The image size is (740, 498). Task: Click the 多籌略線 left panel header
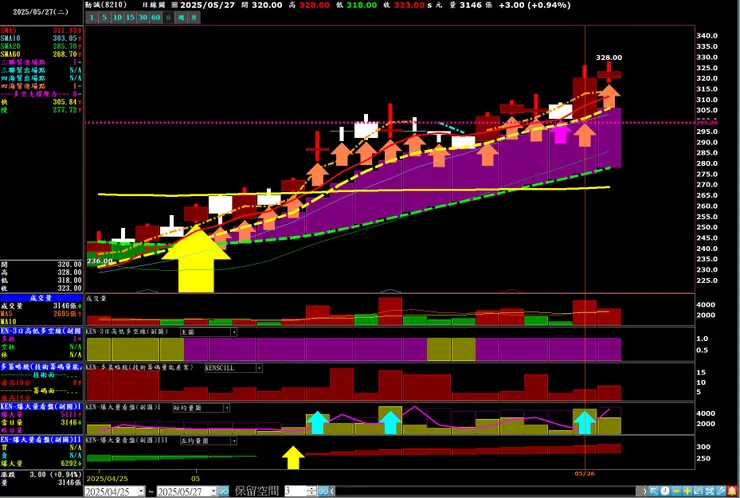pos(41,367)
